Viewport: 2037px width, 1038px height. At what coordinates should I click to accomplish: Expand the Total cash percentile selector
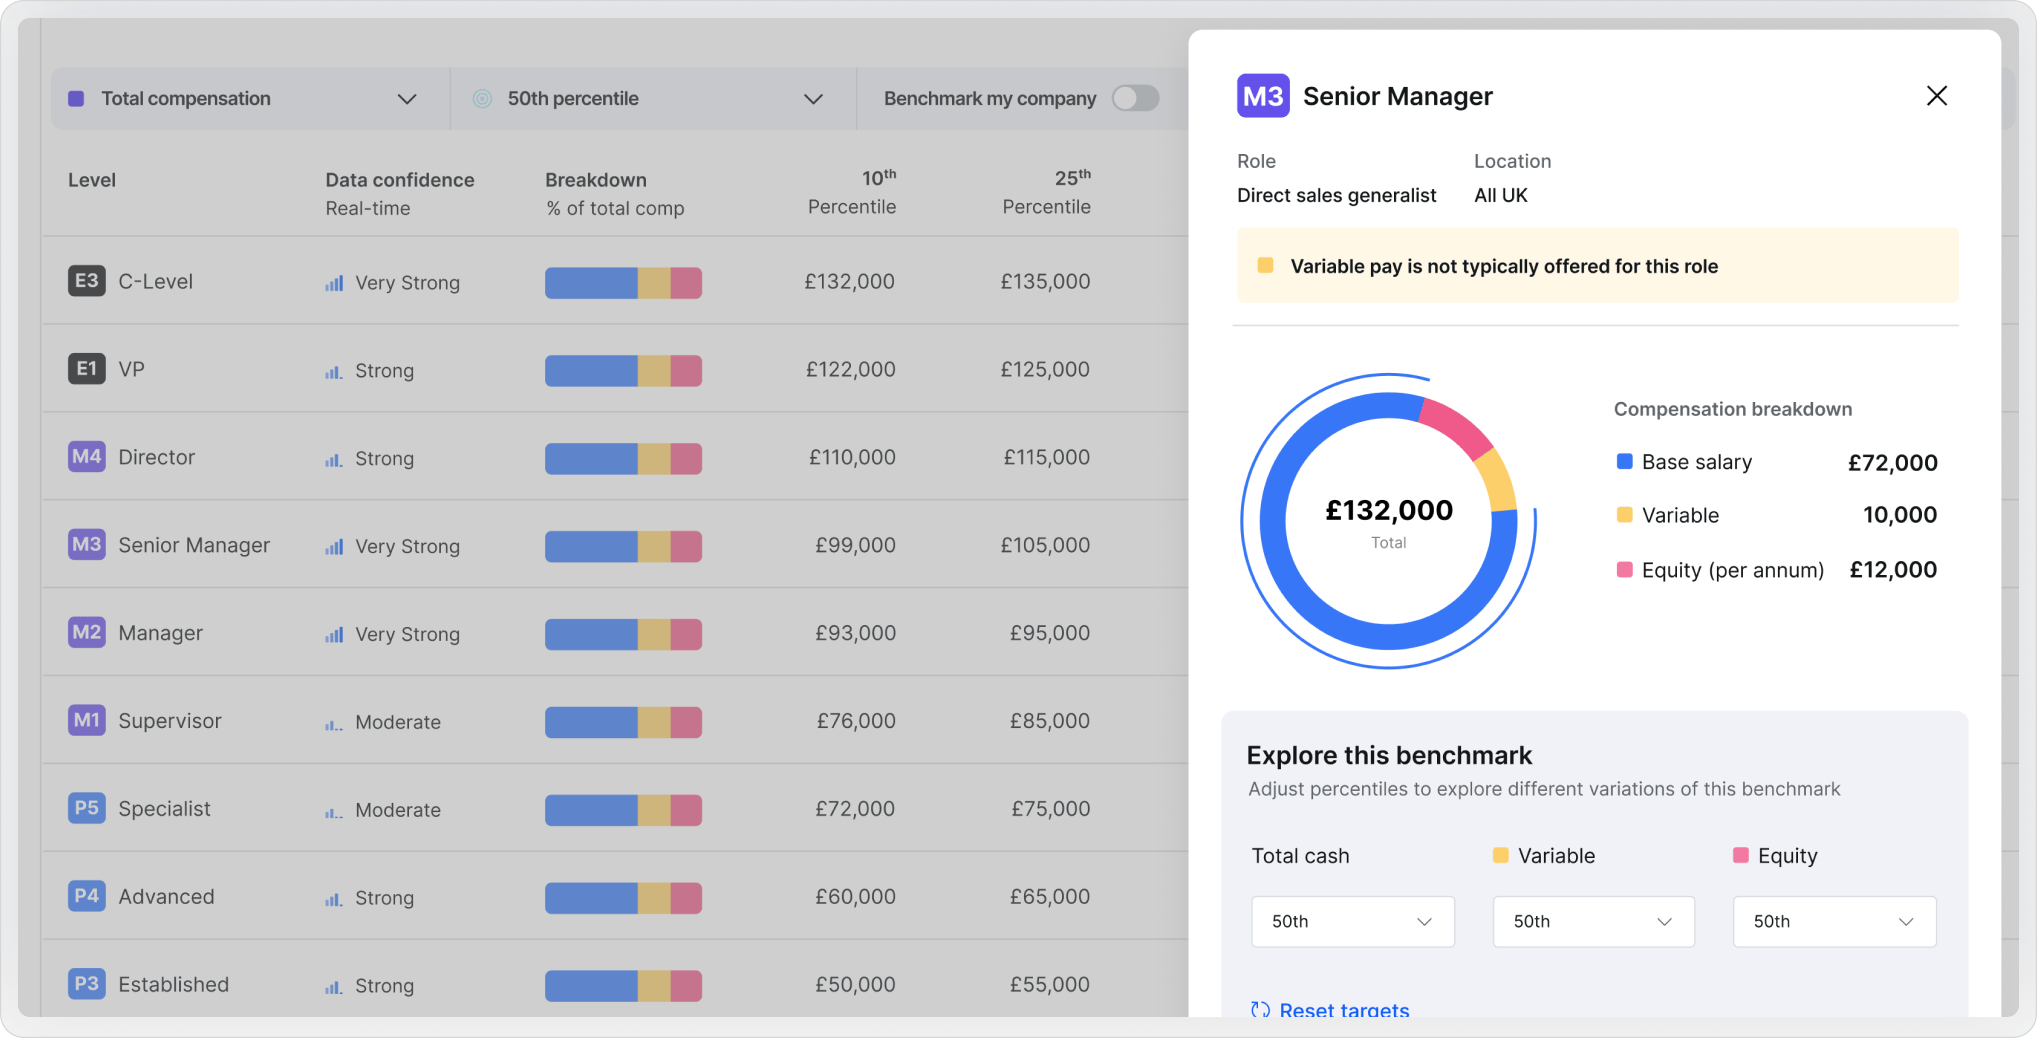pyautogui.click(x=1352, y=921)
